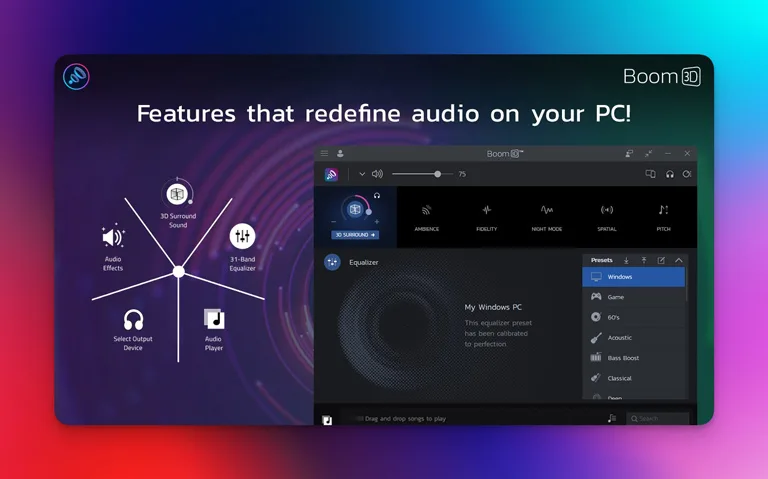The height and width of the screenshot is (479, 768).
Task: Click the cast devices icon in title bar
Action: click(x=629, y=153)
